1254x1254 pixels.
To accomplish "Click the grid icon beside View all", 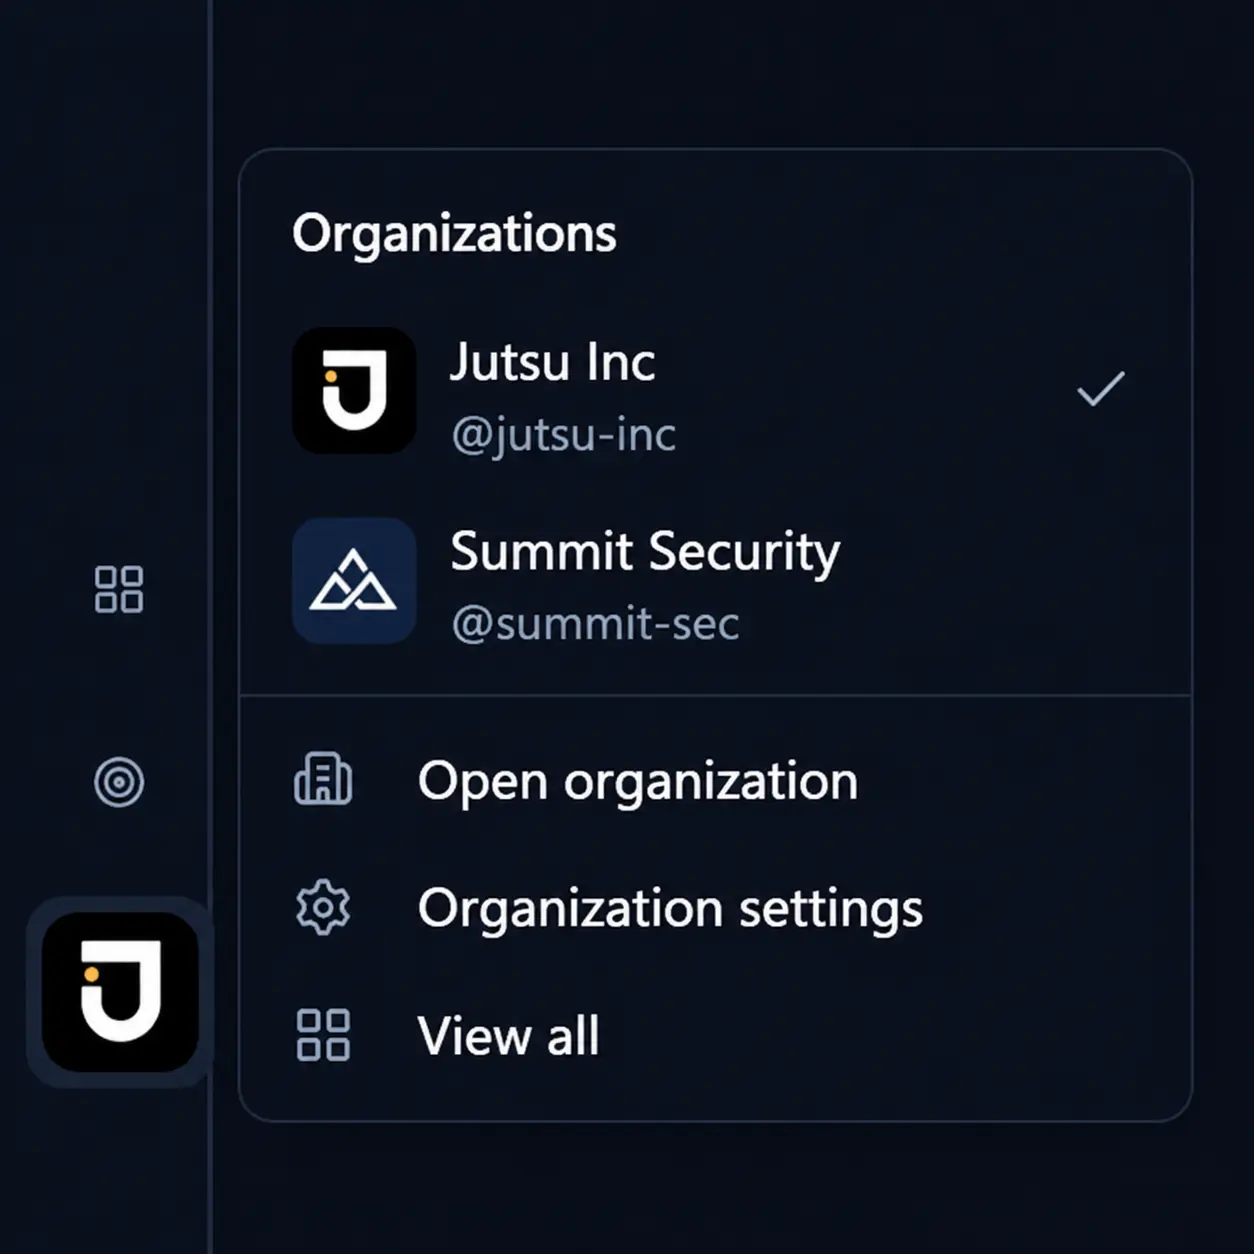I will pos(323,1034).
